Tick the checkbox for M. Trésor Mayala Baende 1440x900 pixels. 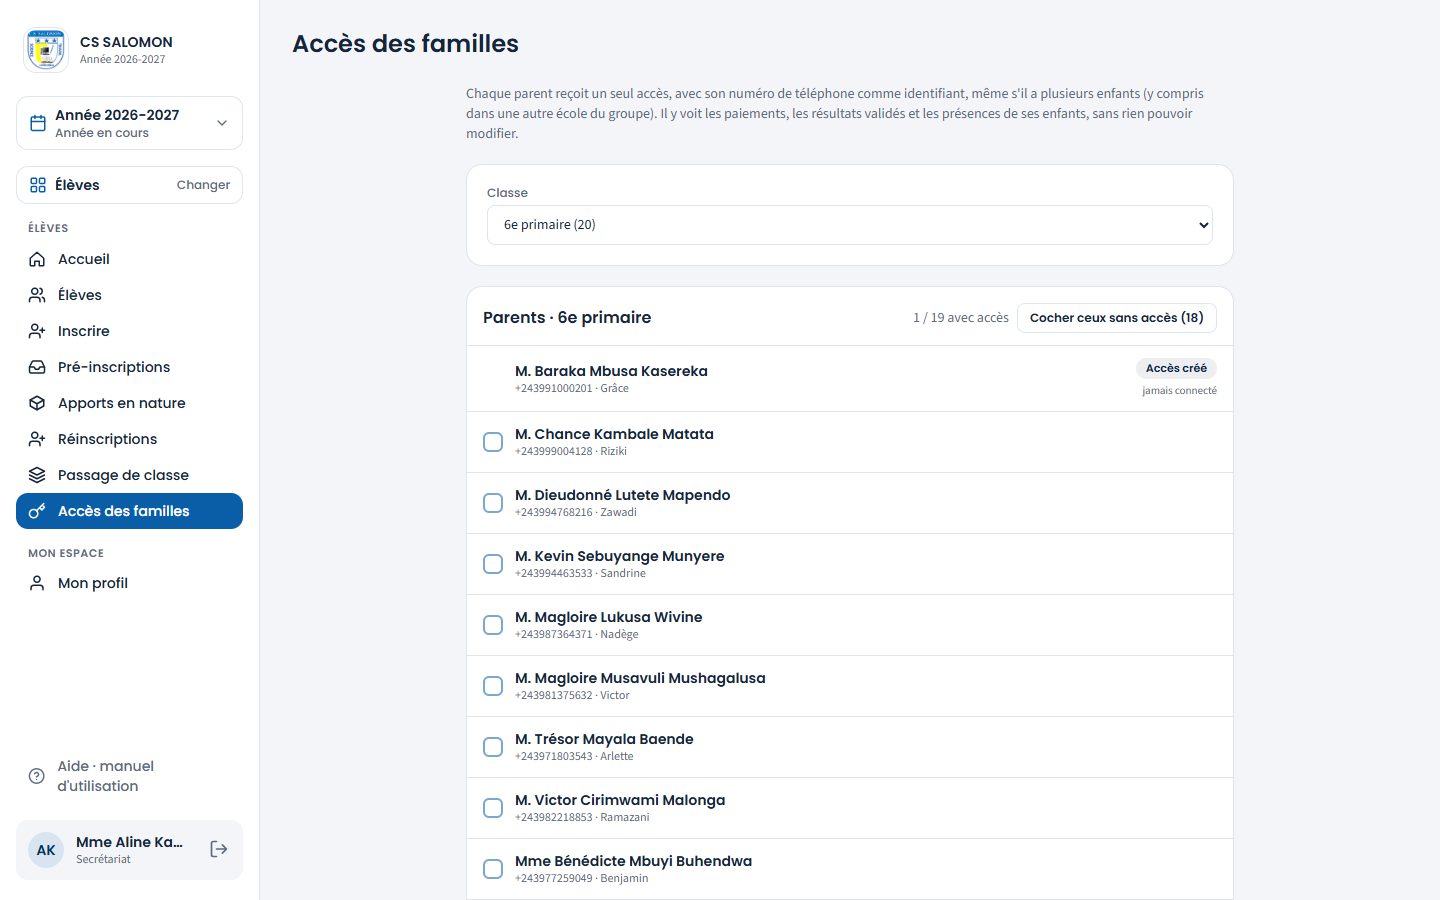click(x=493, y=747)
